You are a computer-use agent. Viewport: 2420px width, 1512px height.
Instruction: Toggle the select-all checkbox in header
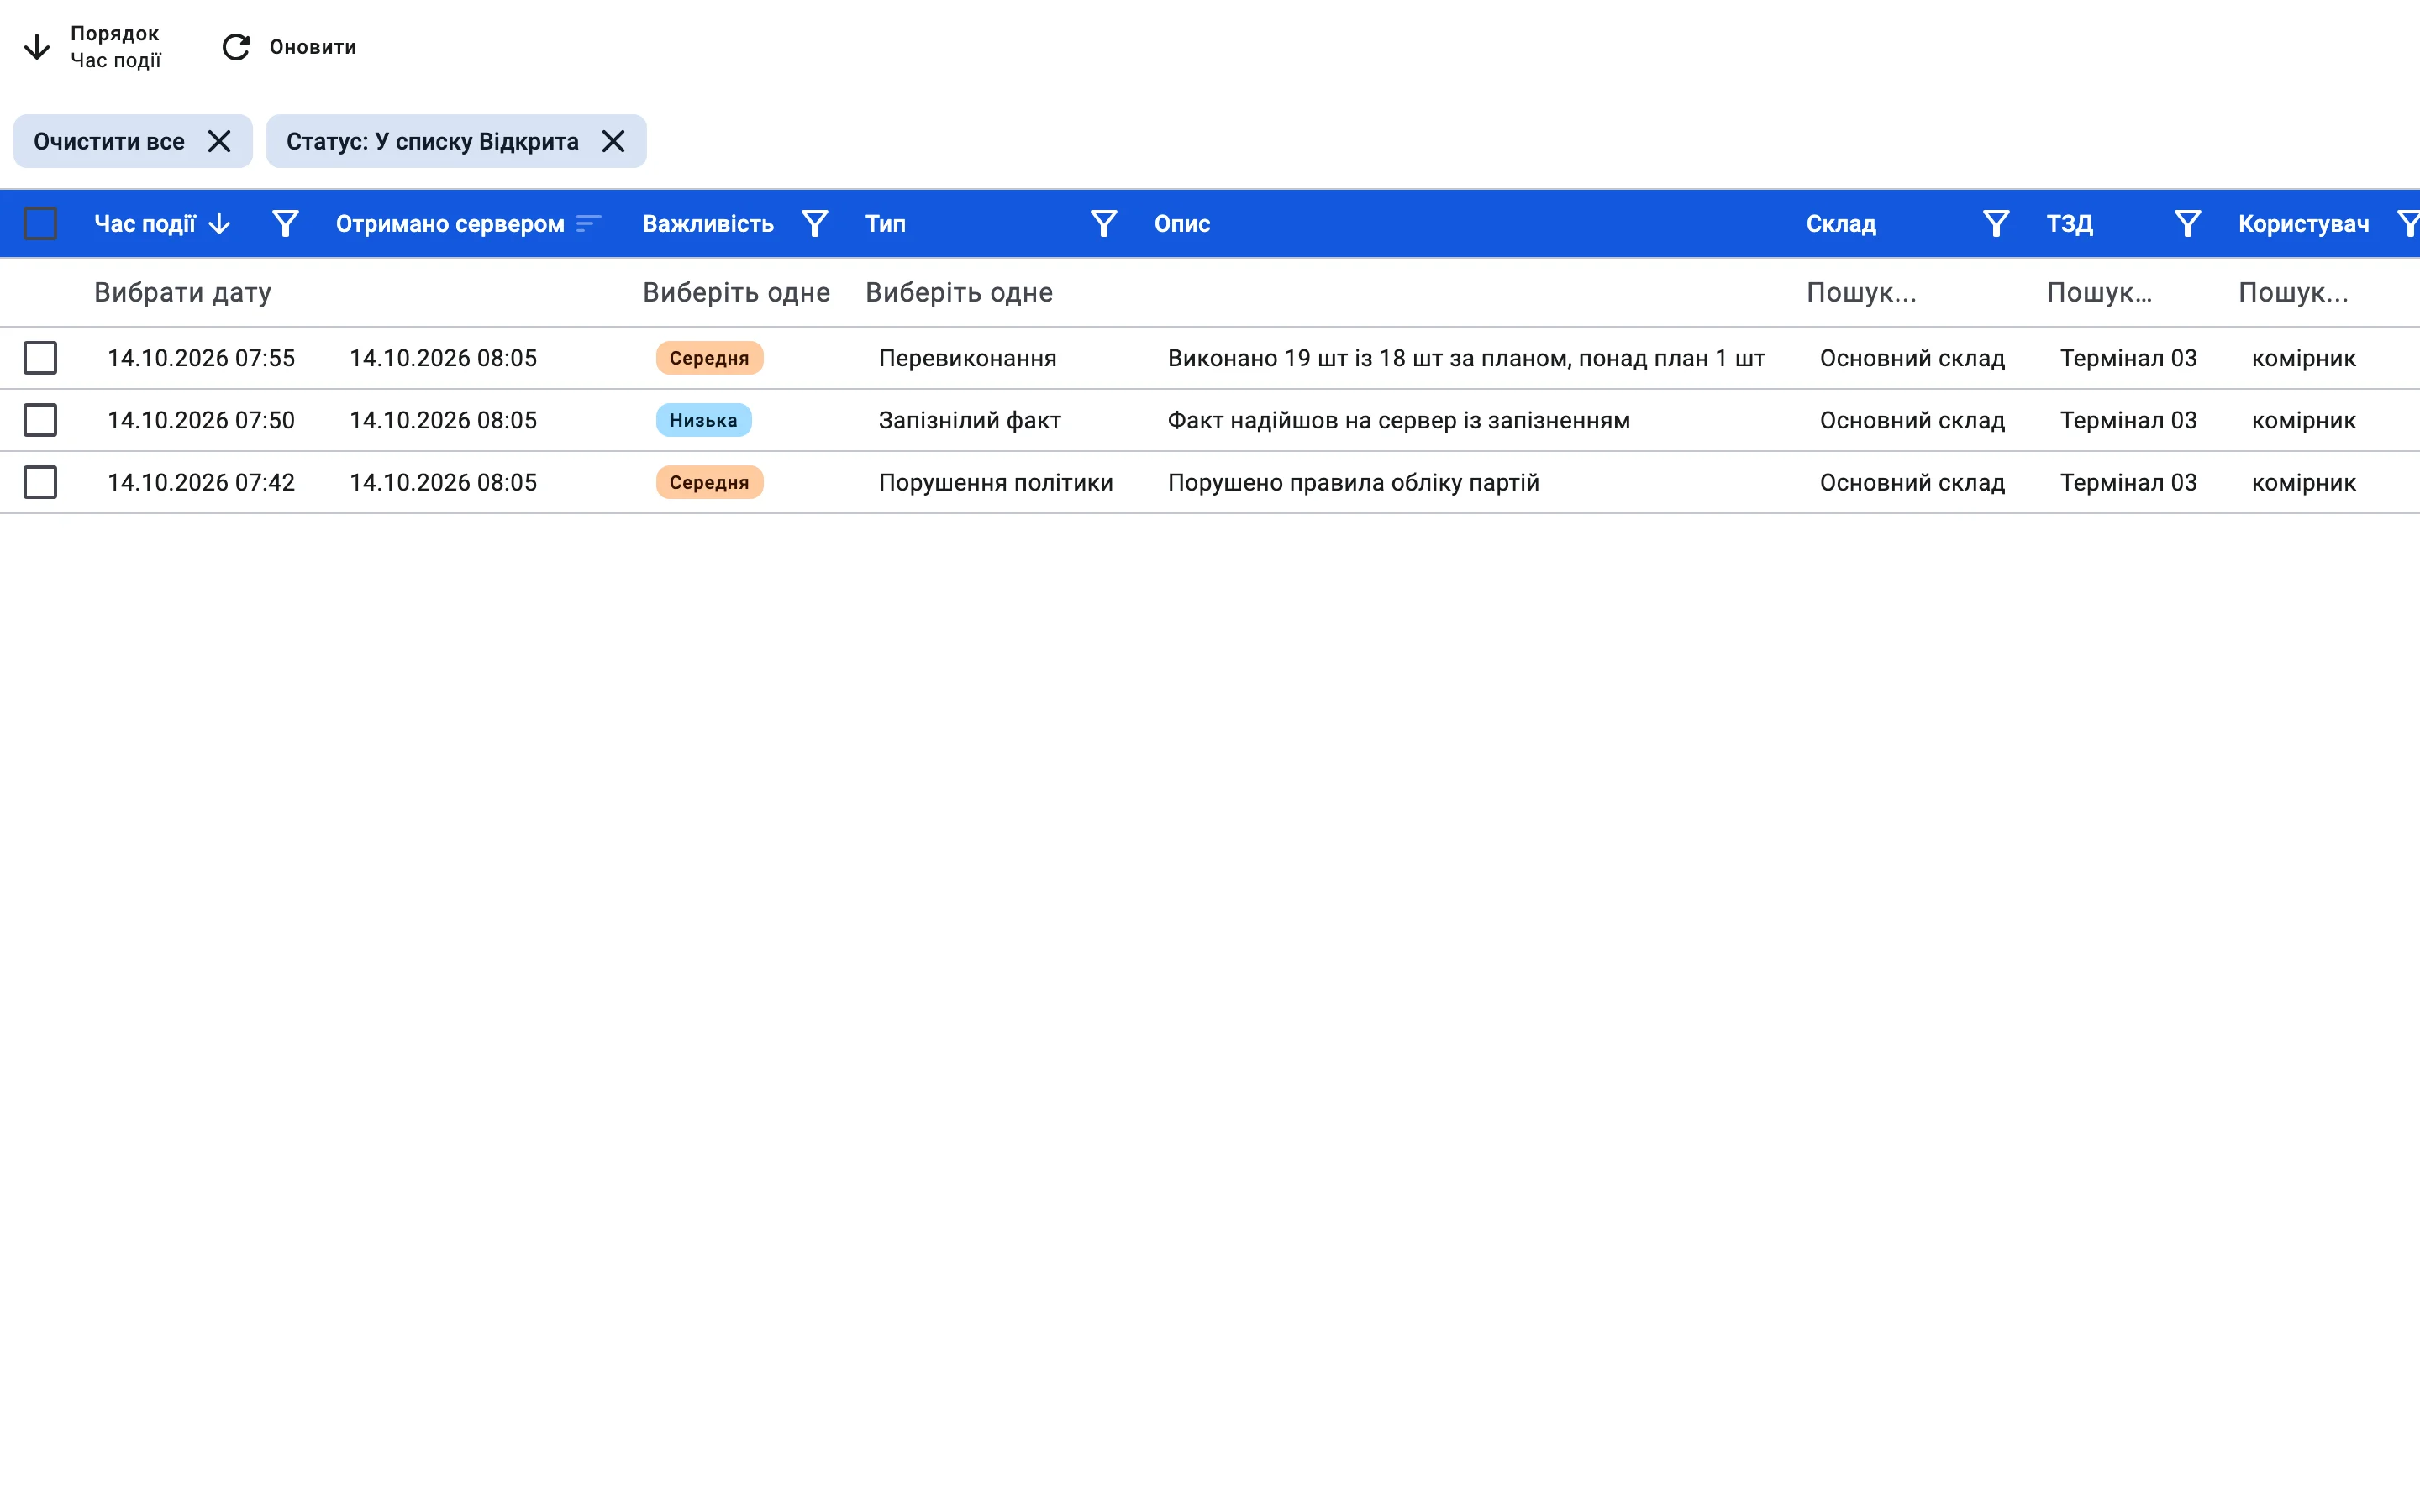coord(40,224)
